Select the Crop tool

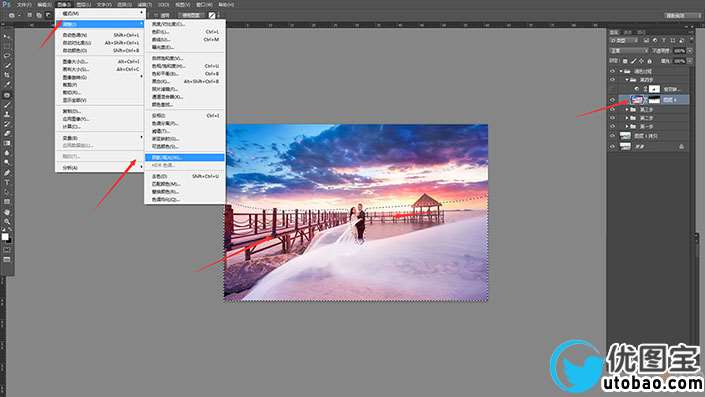pyautogui.click(x=7, y=75)
